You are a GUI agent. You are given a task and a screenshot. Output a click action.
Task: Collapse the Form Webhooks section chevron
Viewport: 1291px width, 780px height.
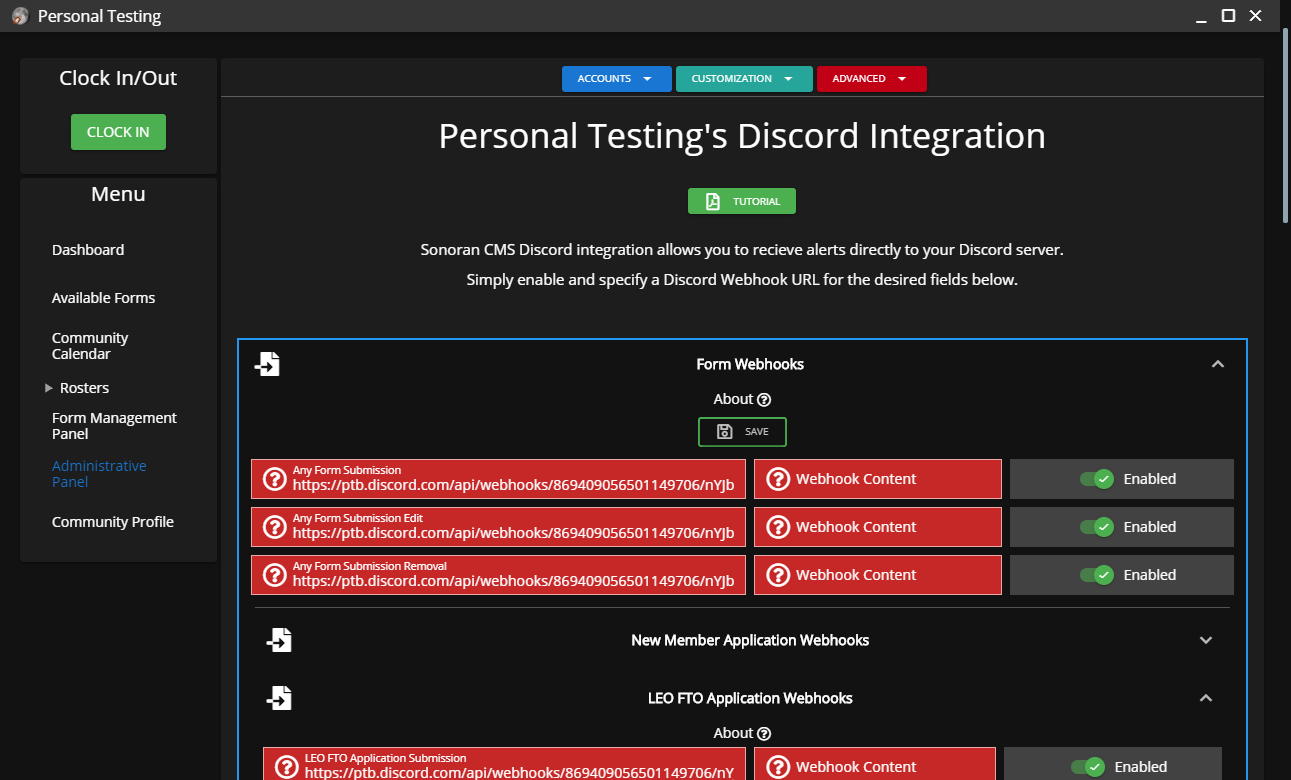click(1217, 364)
